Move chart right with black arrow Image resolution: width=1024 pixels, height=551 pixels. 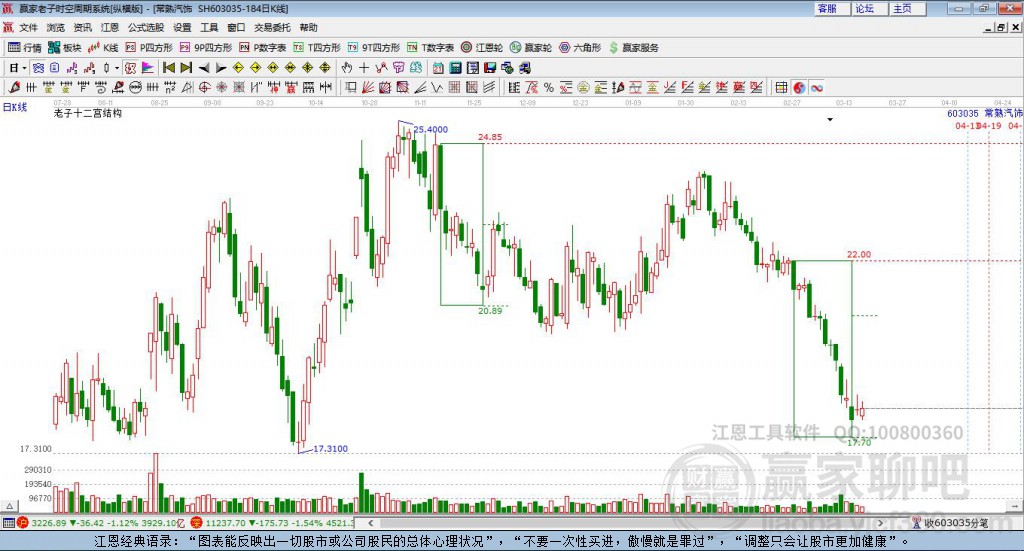click(x=221, y=67)
